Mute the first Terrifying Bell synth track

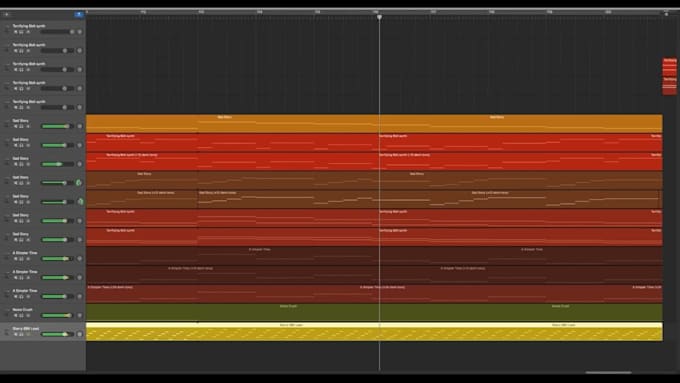point(16,32)
